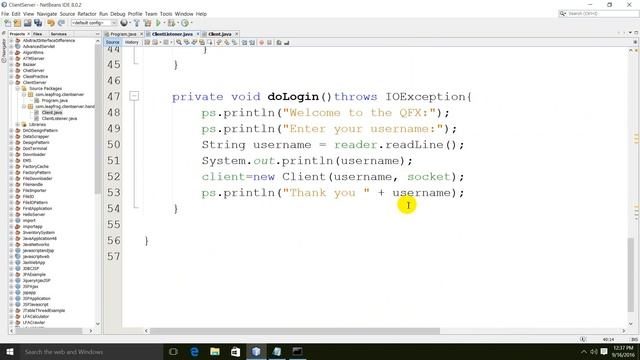Click the Stop Macro Recording icon
This screenshot has width=640, height=360.
[x=269, y=42]
